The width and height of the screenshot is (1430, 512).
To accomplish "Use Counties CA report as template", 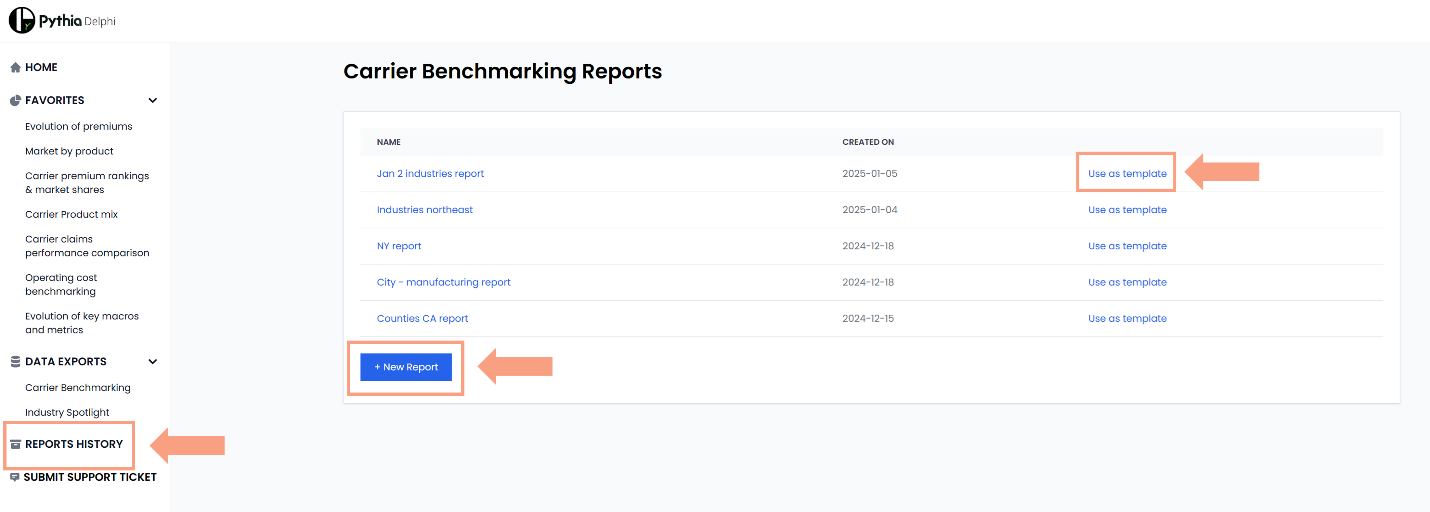I will [x=1127, y=319].
